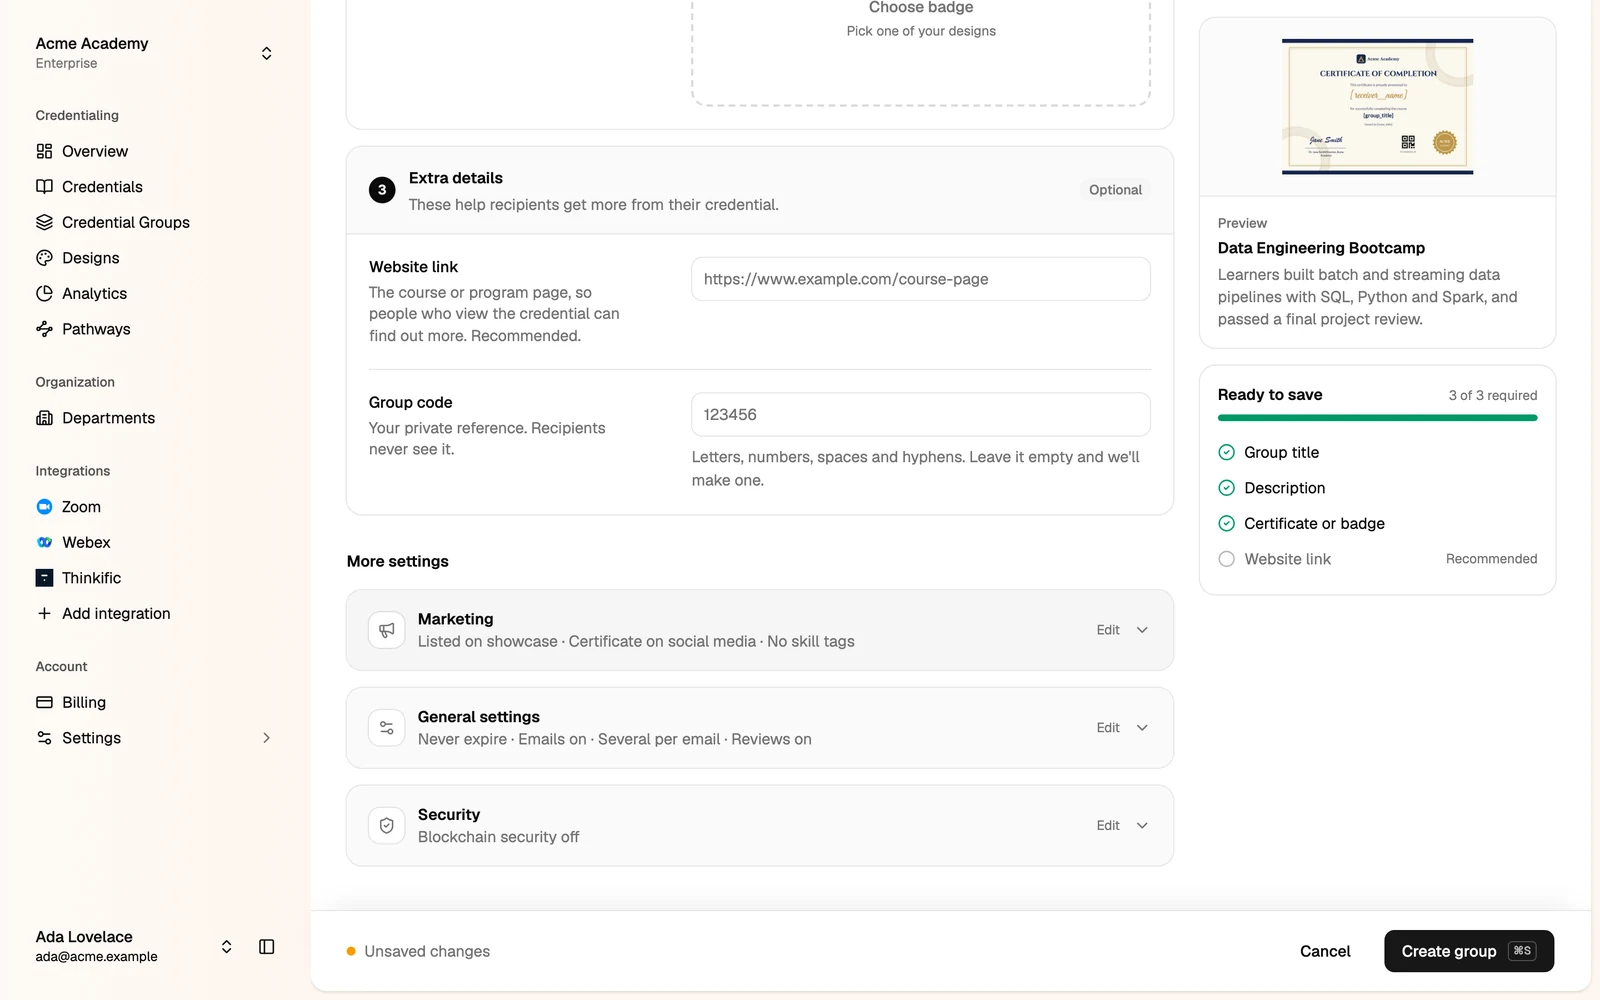Screen dimensions: 1600x1000
Task: Click the Thinkific integration icon
Action: pos(44,578)
